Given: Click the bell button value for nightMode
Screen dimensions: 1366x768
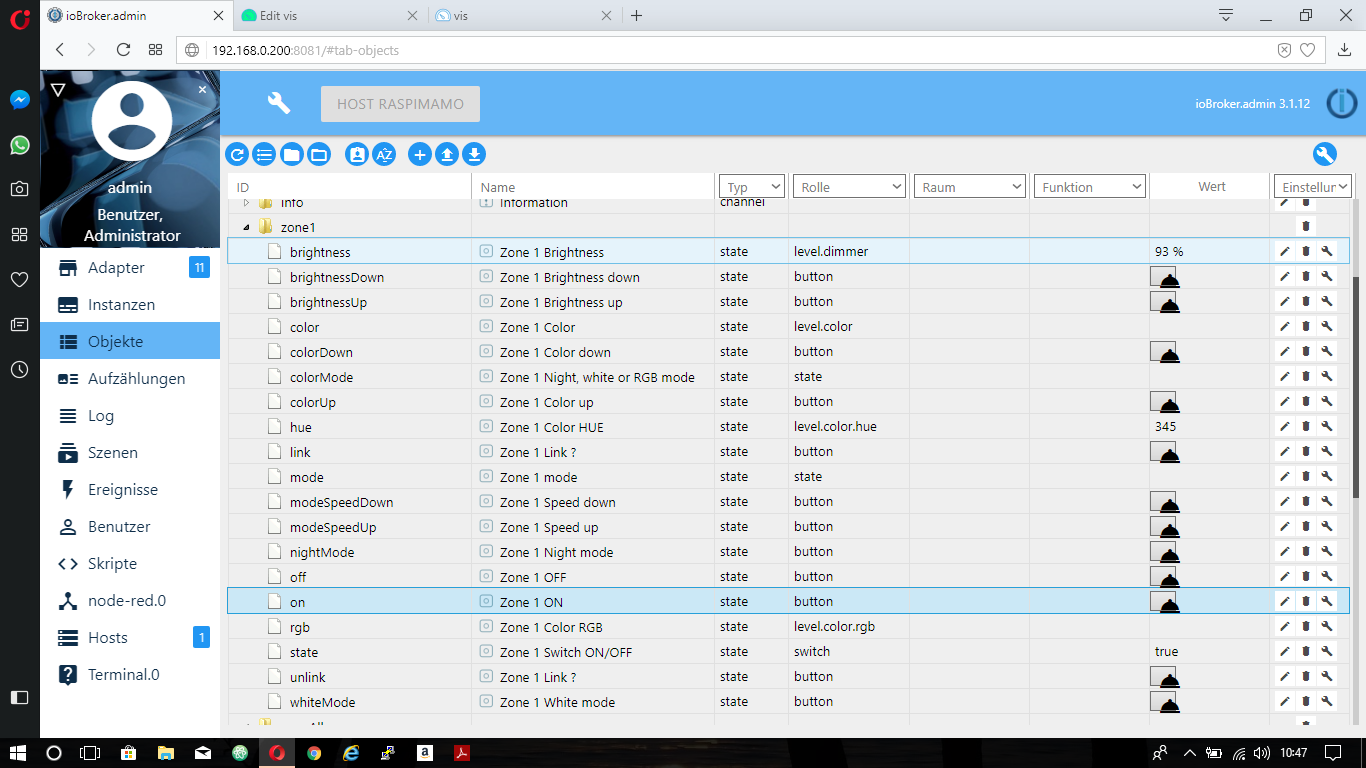Looking at the screenshot, I should tap(1165, 552).
